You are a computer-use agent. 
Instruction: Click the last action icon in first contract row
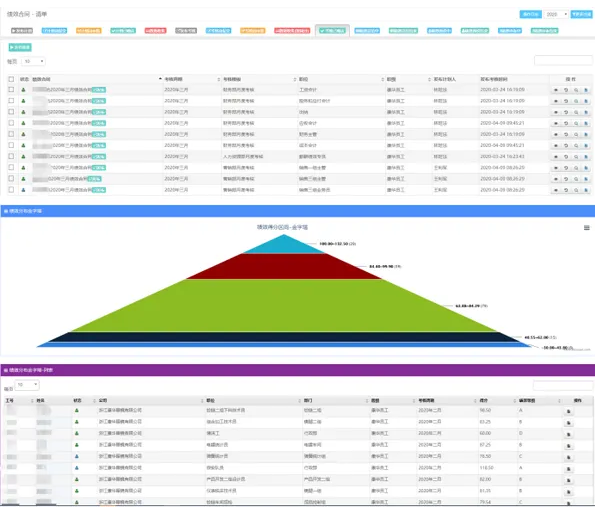pos(586,89)
